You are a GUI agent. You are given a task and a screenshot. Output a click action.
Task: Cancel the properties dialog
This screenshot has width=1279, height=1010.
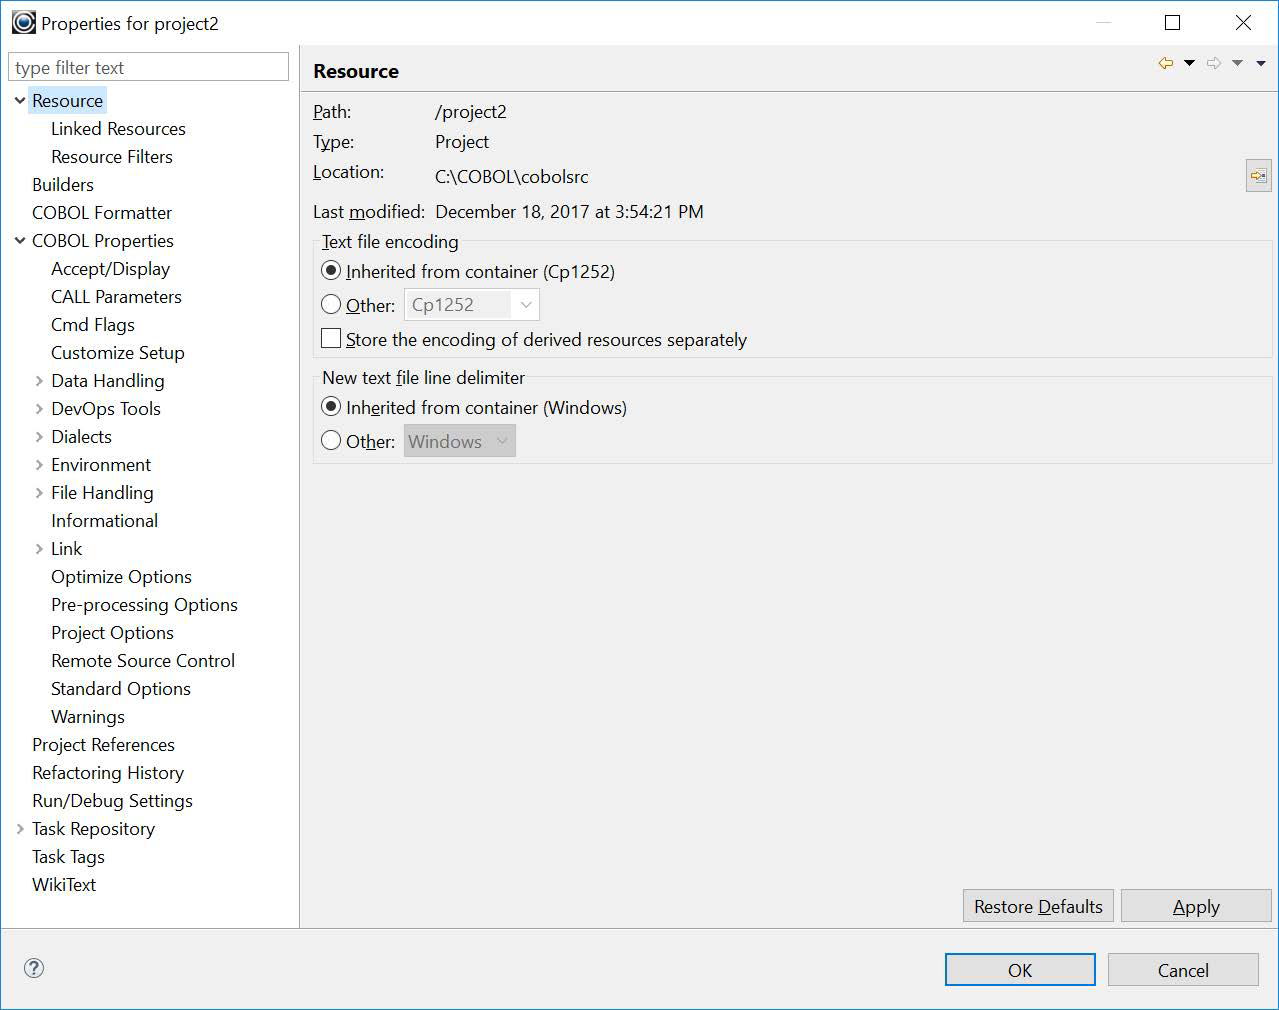click(x=1183, y=969)
